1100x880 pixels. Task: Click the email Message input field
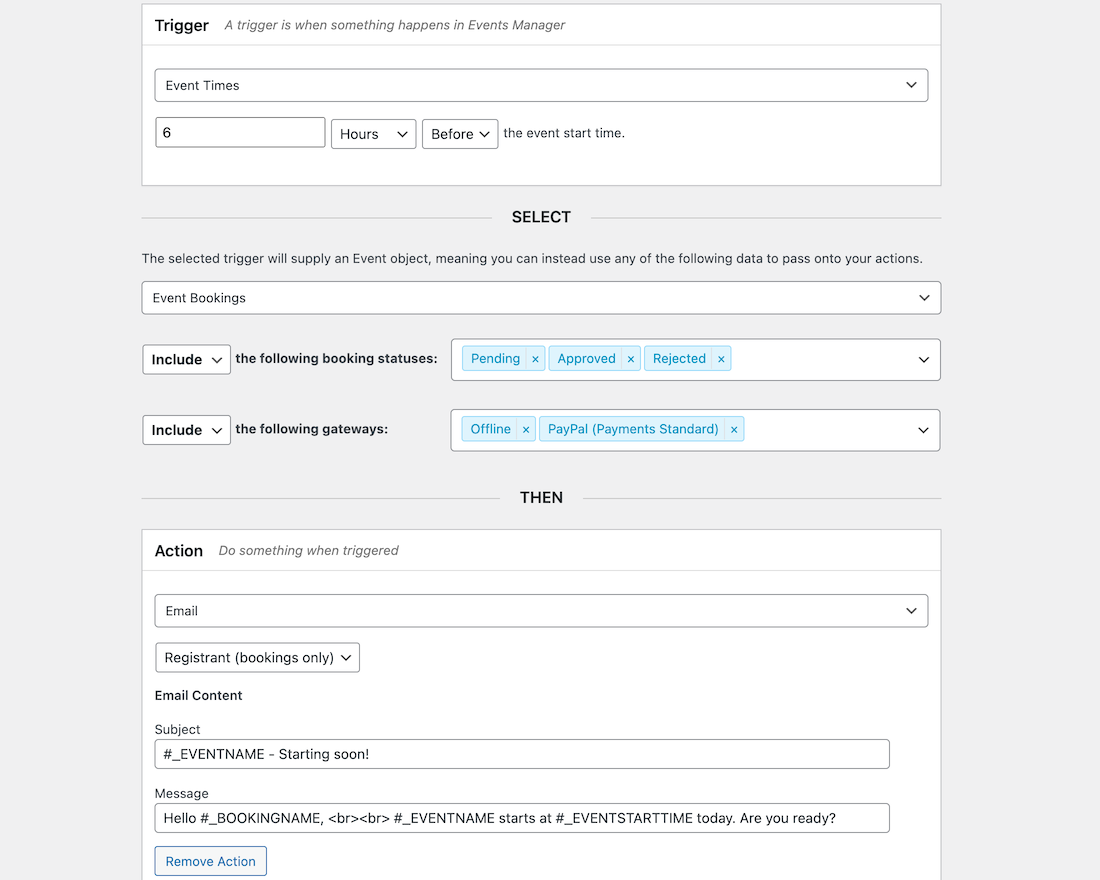521,818
